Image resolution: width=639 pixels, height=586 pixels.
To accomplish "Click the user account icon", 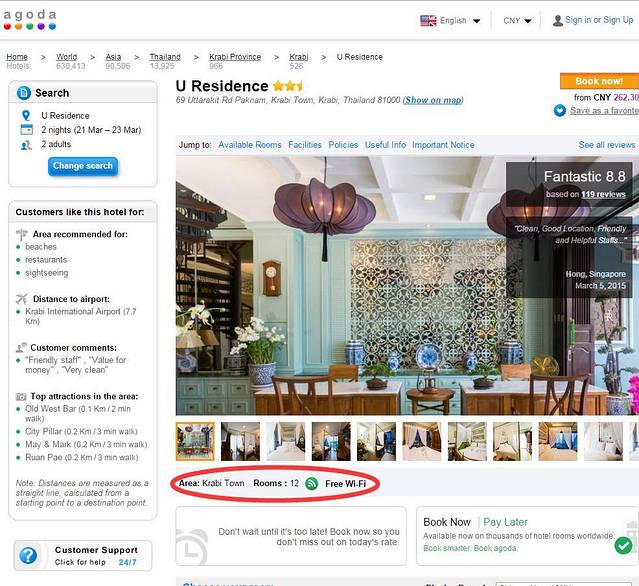I will pyautogui.click(x=556, y=20).
